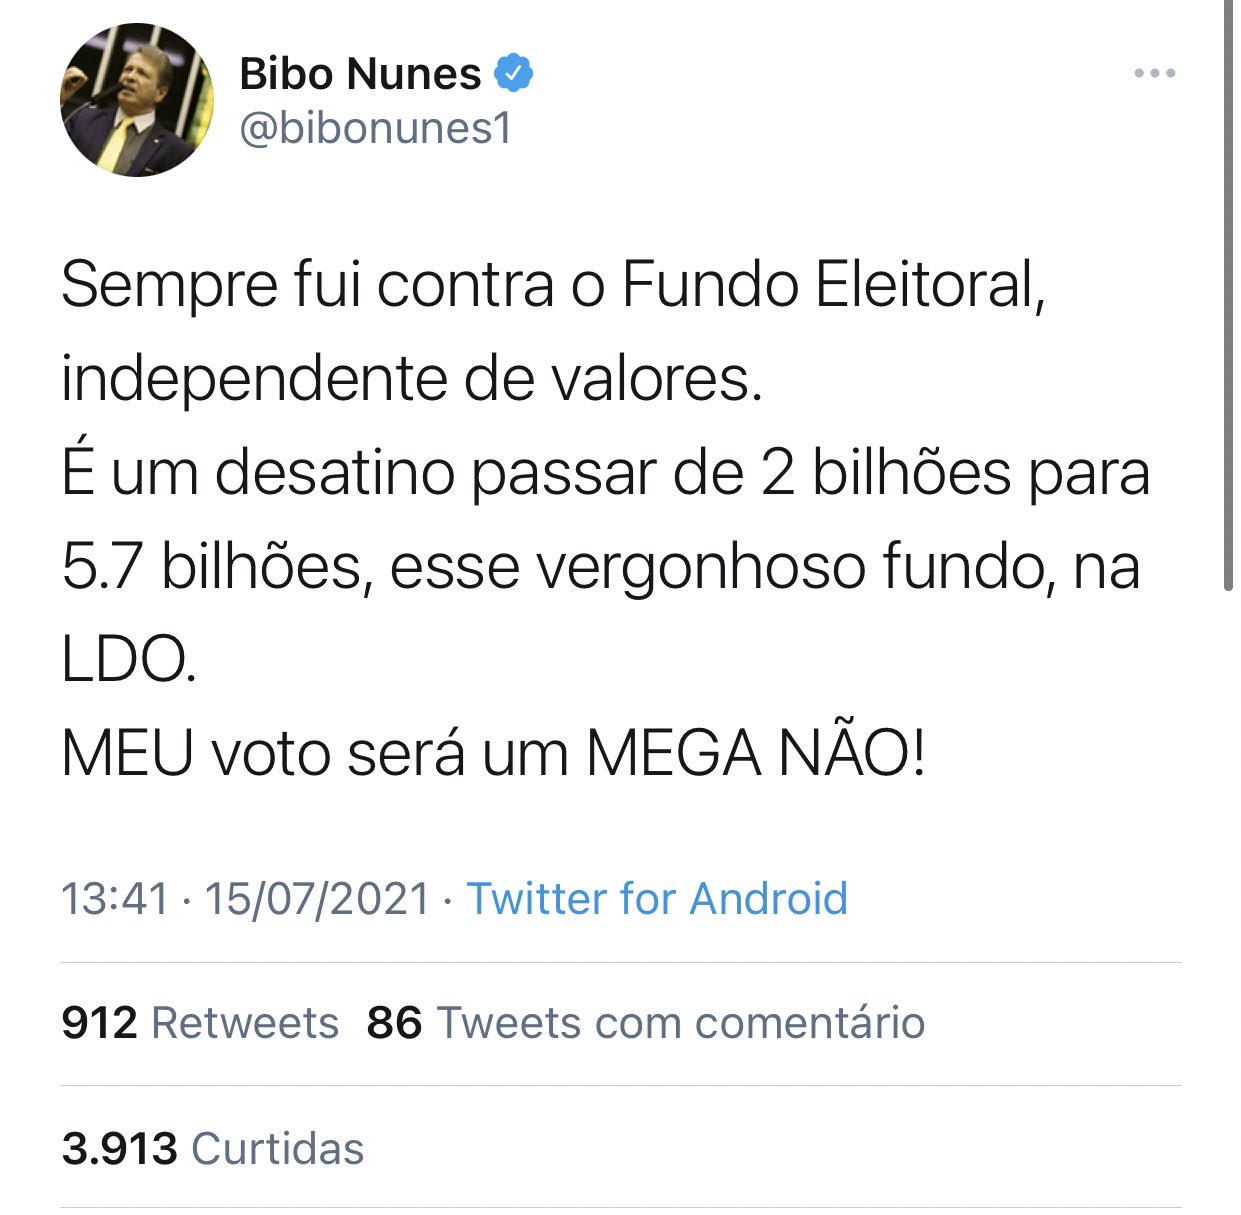Click the 15/07/2021 date
This screenshot has height=1215, width=1241.
tap(317, 898)
